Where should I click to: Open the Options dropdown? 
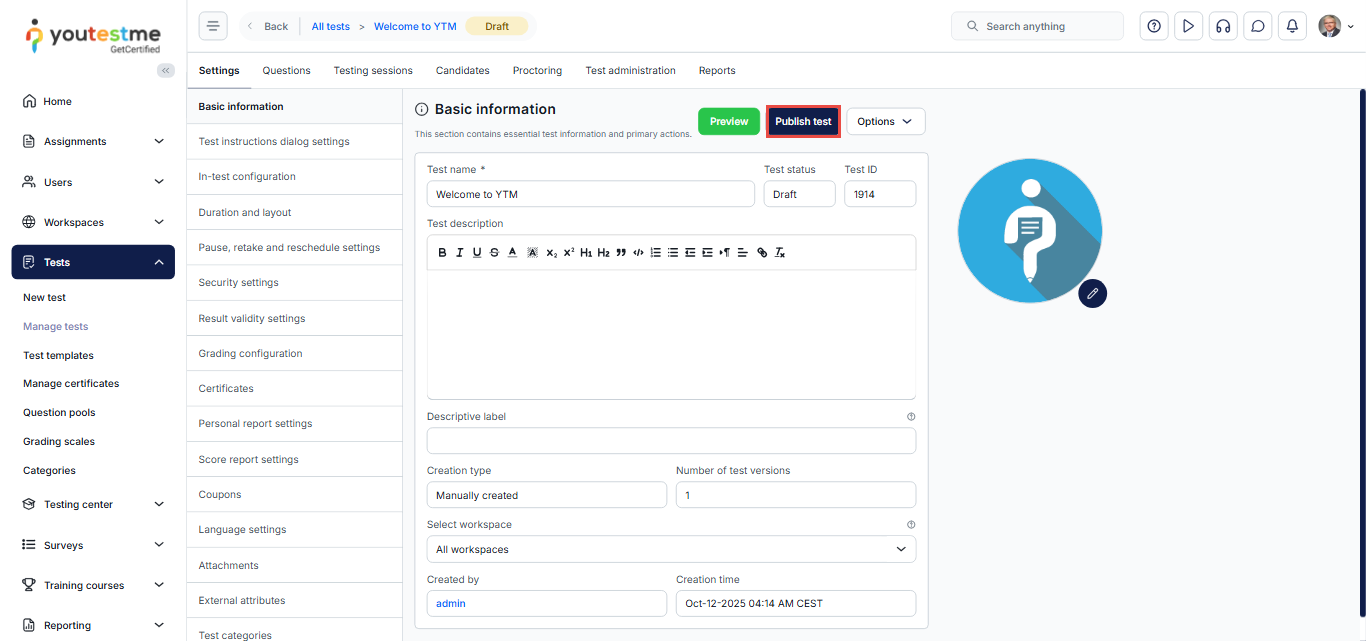point(885,121)
